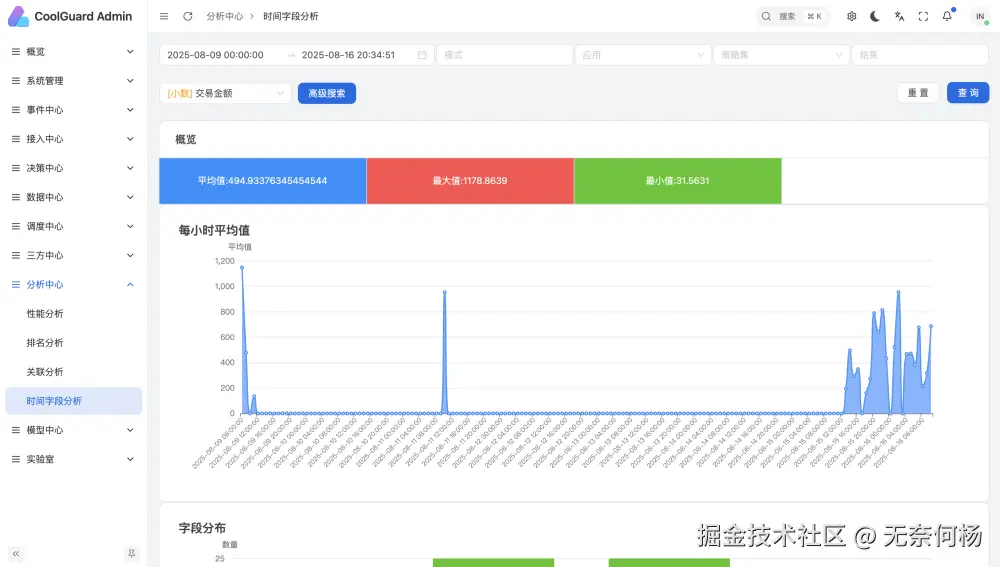This screenshot has height=567, width=1000.
Task: Click the 时间字段分析 breadcrumb
Action: (x=291, y=17)
